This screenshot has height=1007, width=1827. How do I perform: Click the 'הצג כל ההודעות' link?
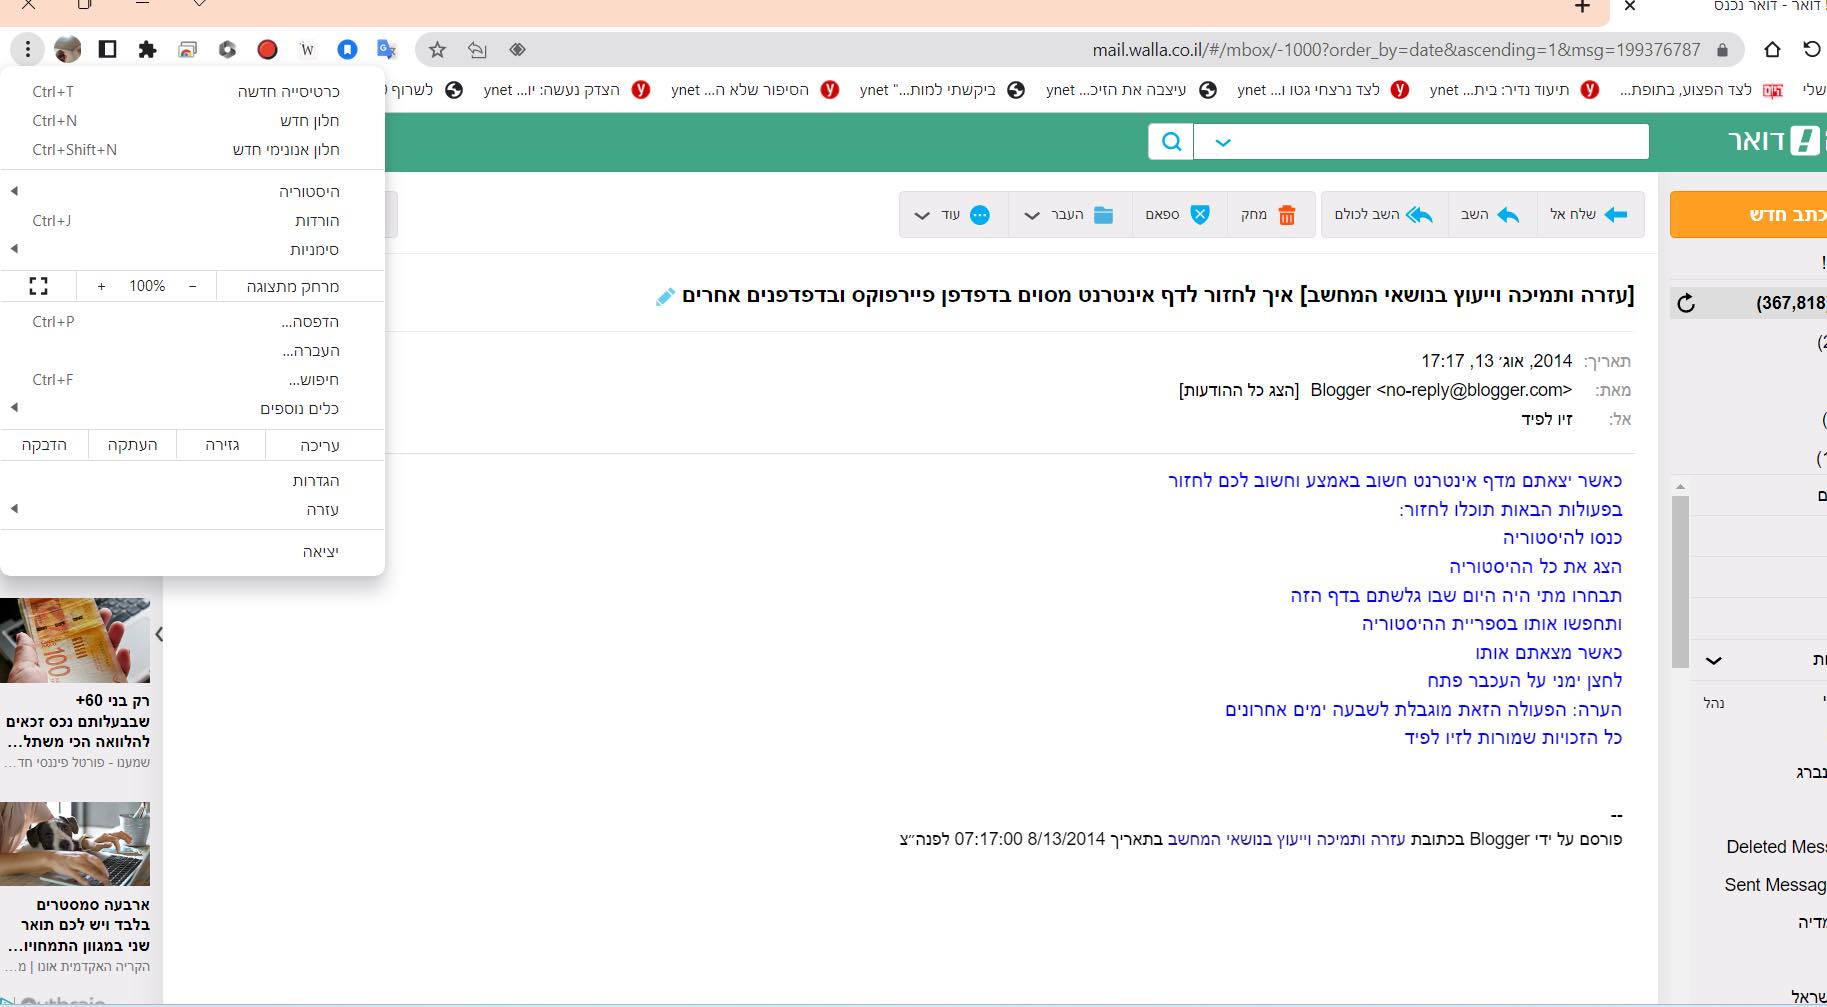1238,390
